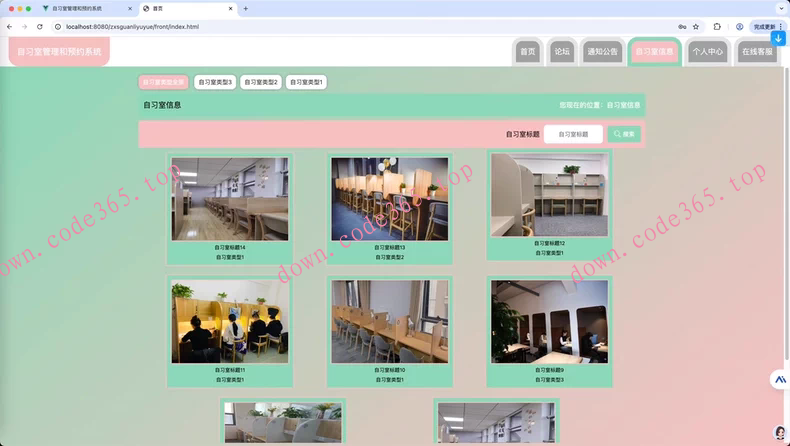Image resolution: width=790 pixels, height=446 pixels.
Task: Bookmark this page with the star icon
Action: (x=696, y=26)
